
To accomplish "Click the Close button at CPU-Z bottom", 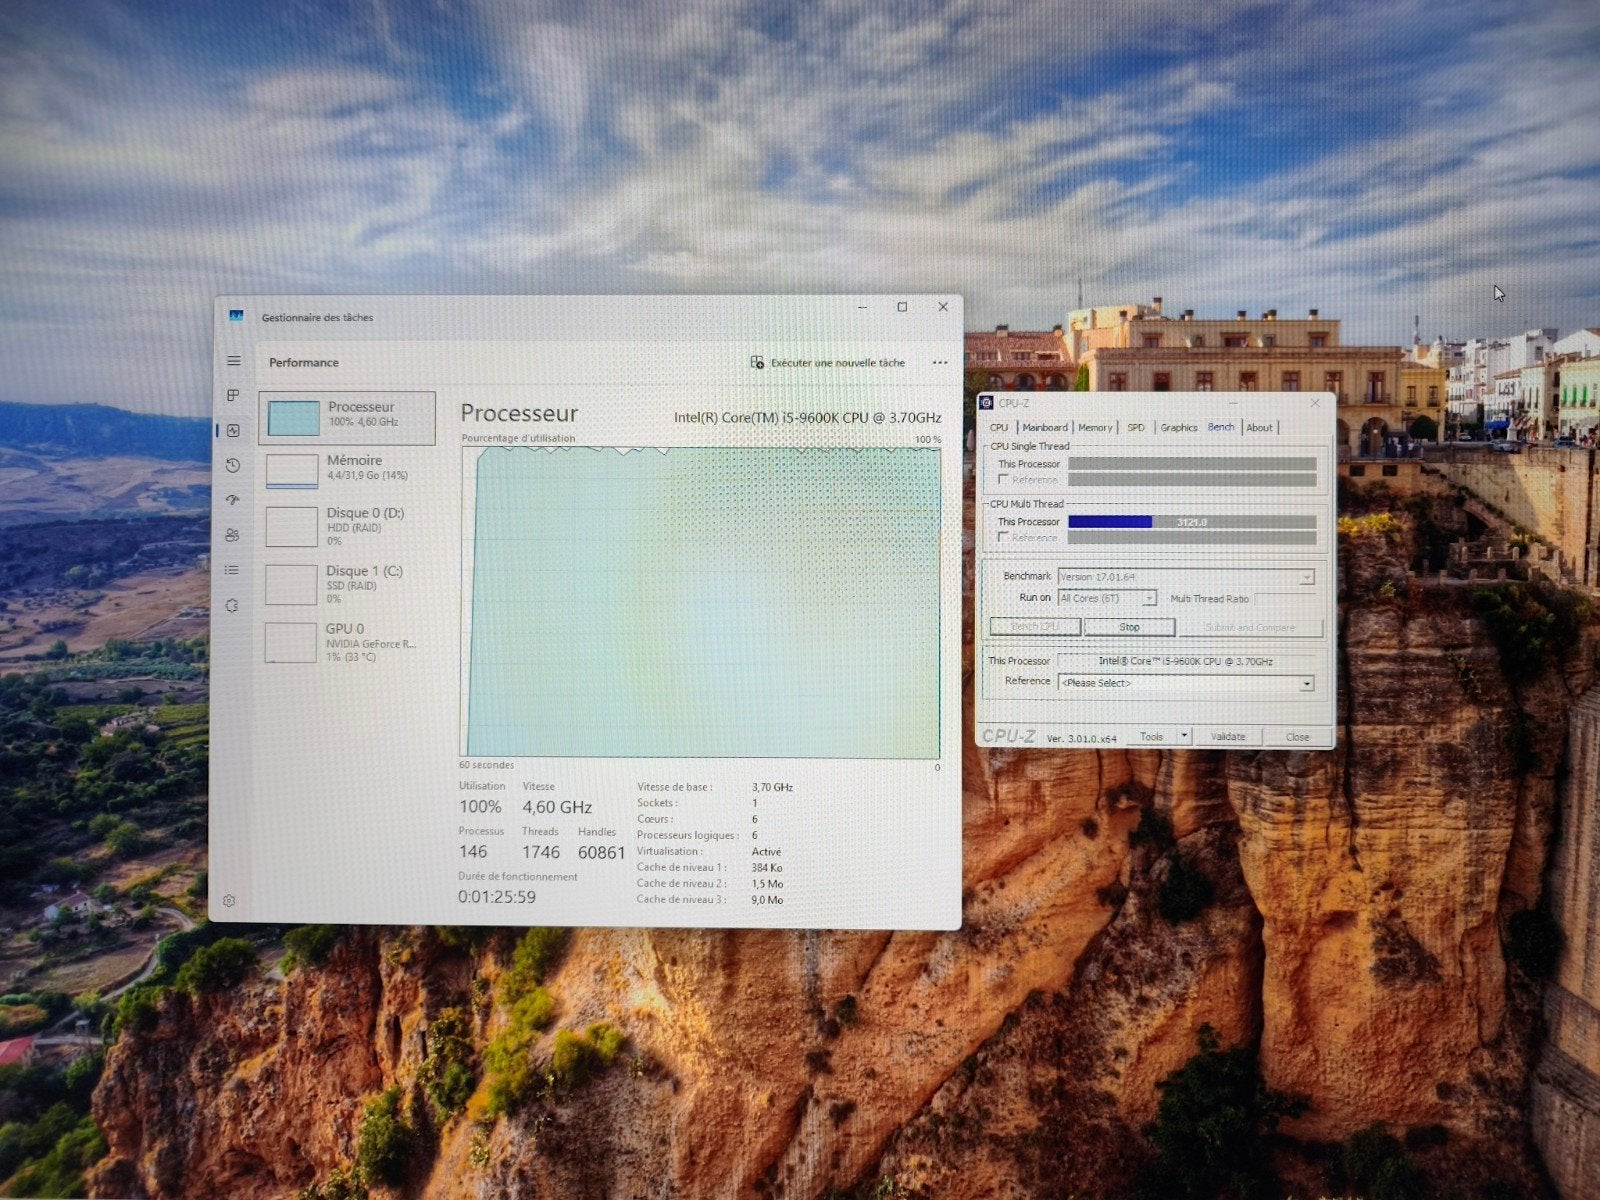I will point(1297,737).
